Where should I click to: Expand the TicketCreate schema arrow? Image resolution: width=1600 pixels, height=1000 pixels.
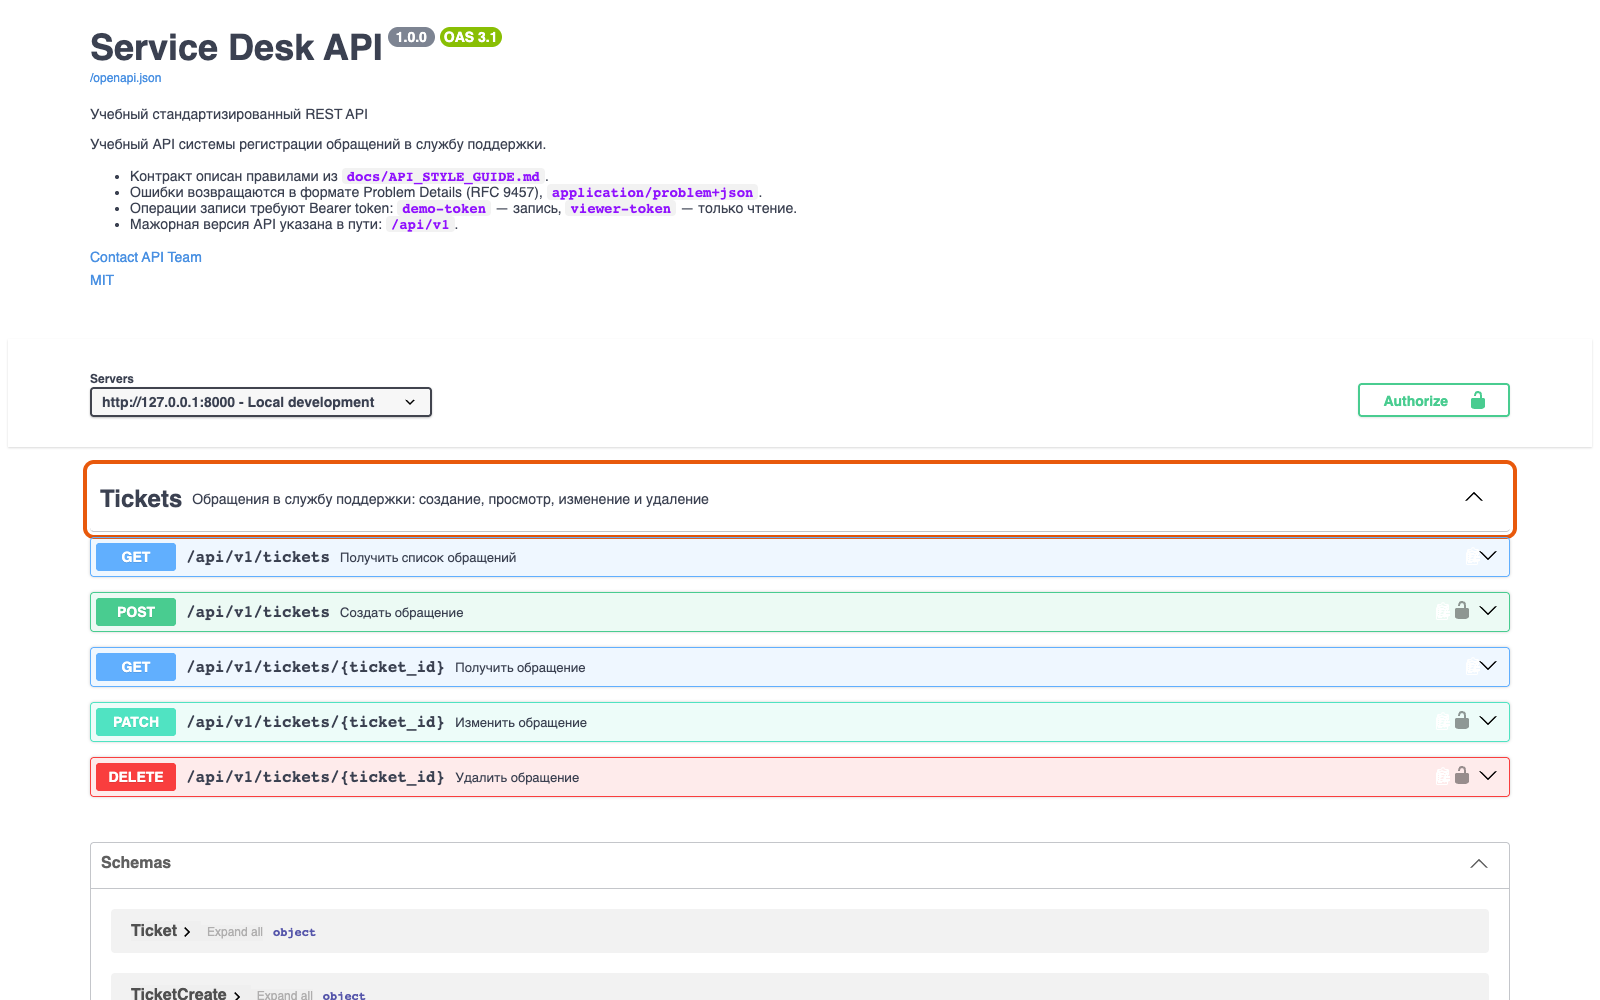[x=237, y=995]
